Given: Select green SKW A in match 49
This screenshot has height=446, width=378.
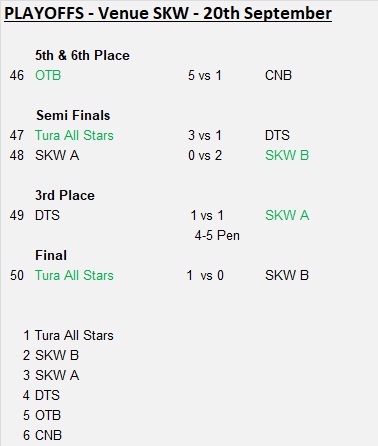Looking at the screenshot, I should coord(287,215).
